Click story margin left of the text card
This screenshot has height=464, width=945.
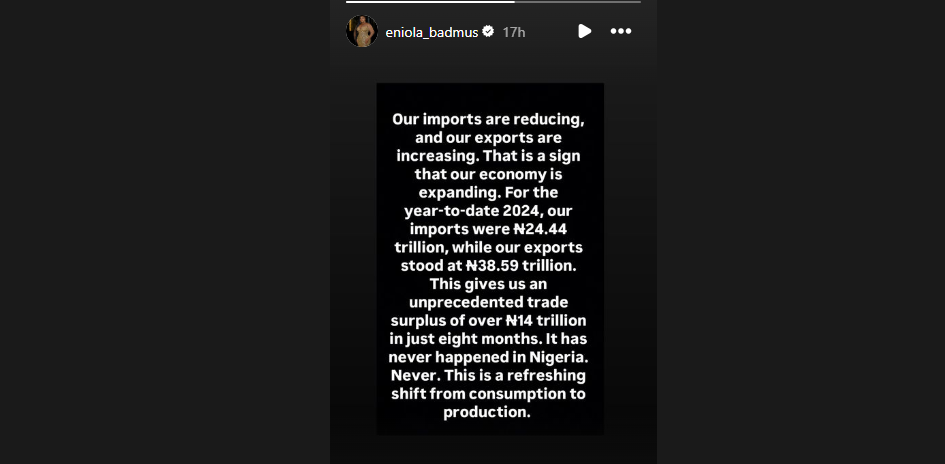pos(352,260)
